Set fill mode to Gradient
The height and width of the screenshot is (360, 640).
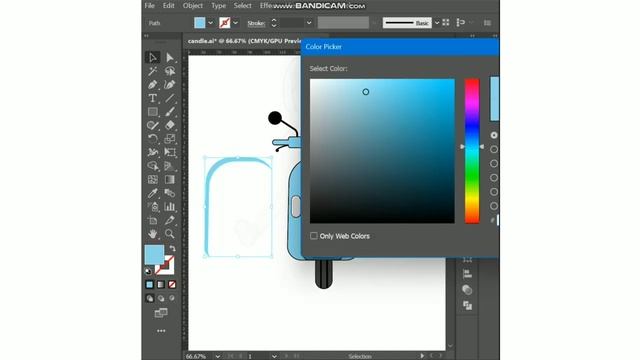point(161,284)
